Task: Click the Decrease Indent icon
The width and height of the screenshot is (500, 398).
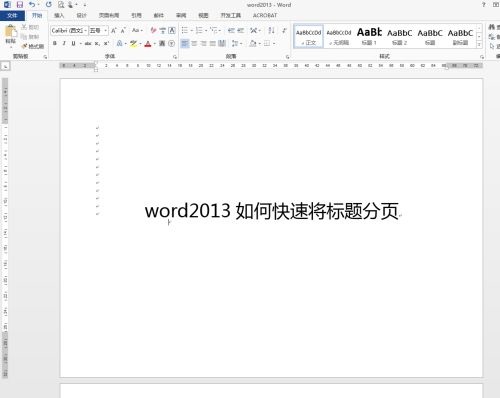Action: (231, 31)
